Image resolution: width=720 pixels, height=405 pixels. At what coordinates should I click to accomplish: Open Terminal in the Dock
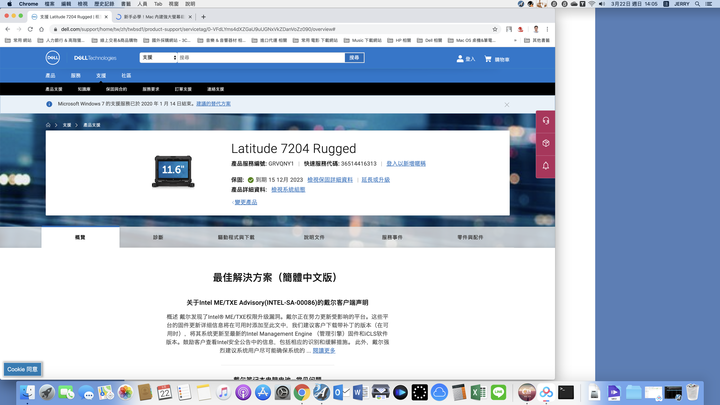[x=566, y=393]
